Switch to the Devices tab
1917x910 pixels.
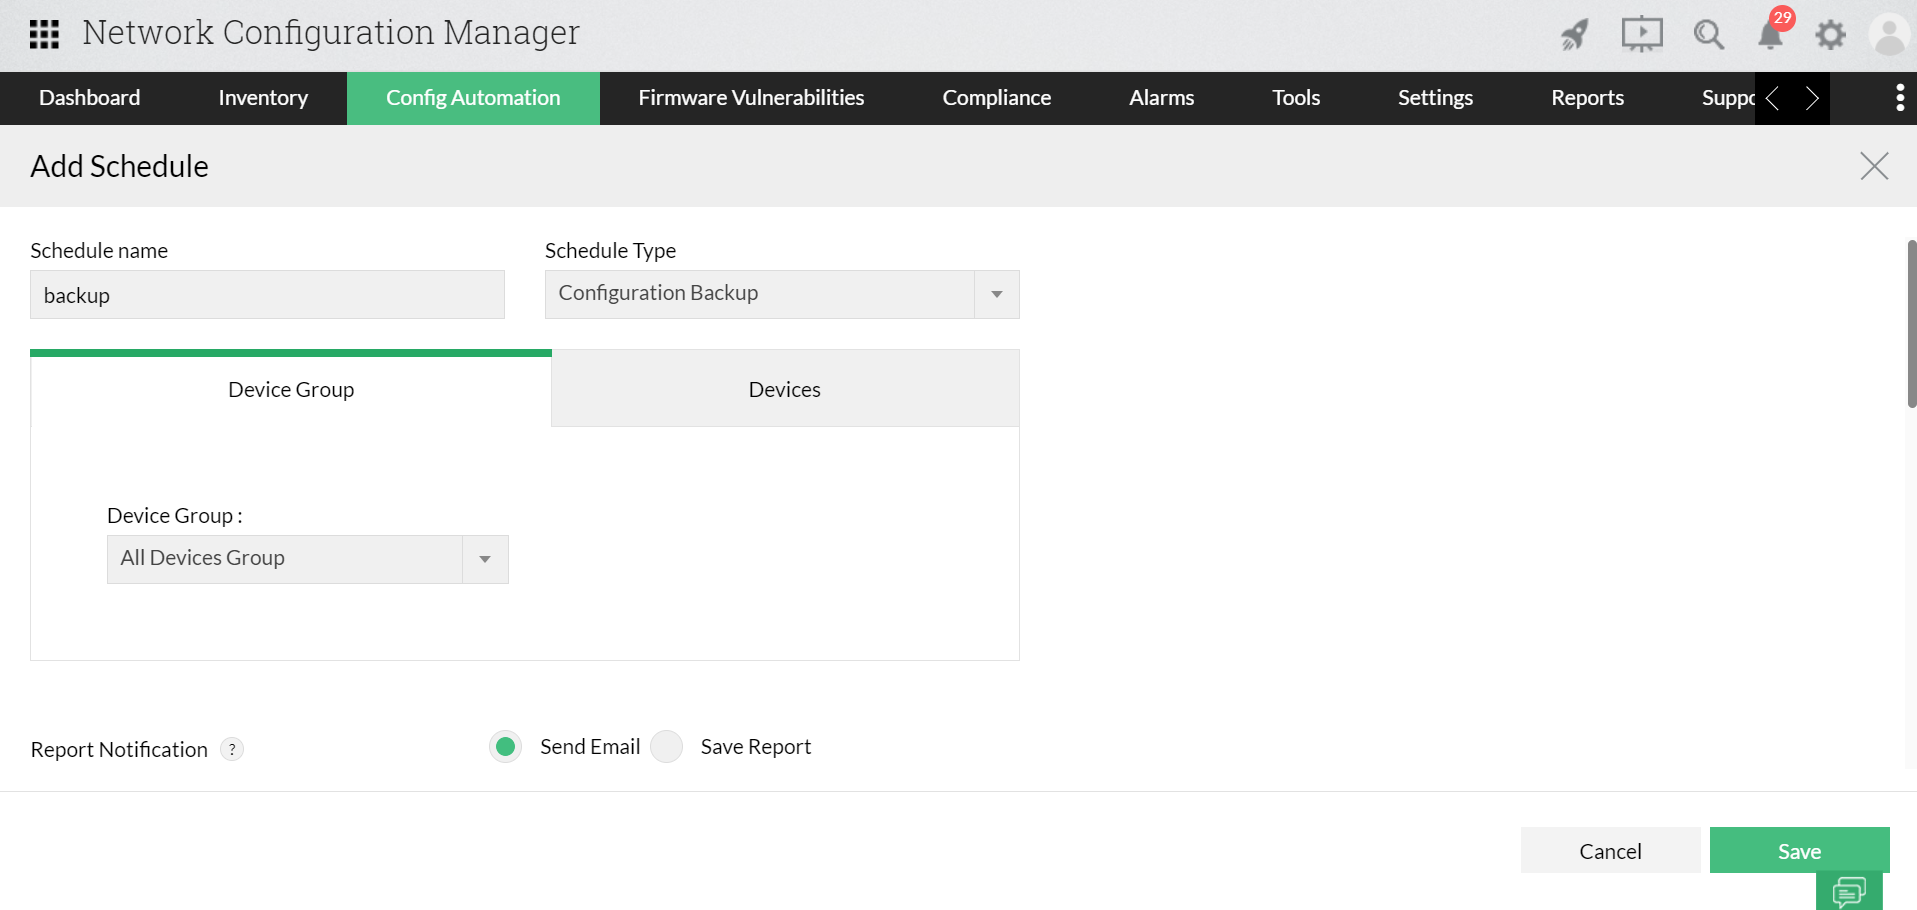785,389
